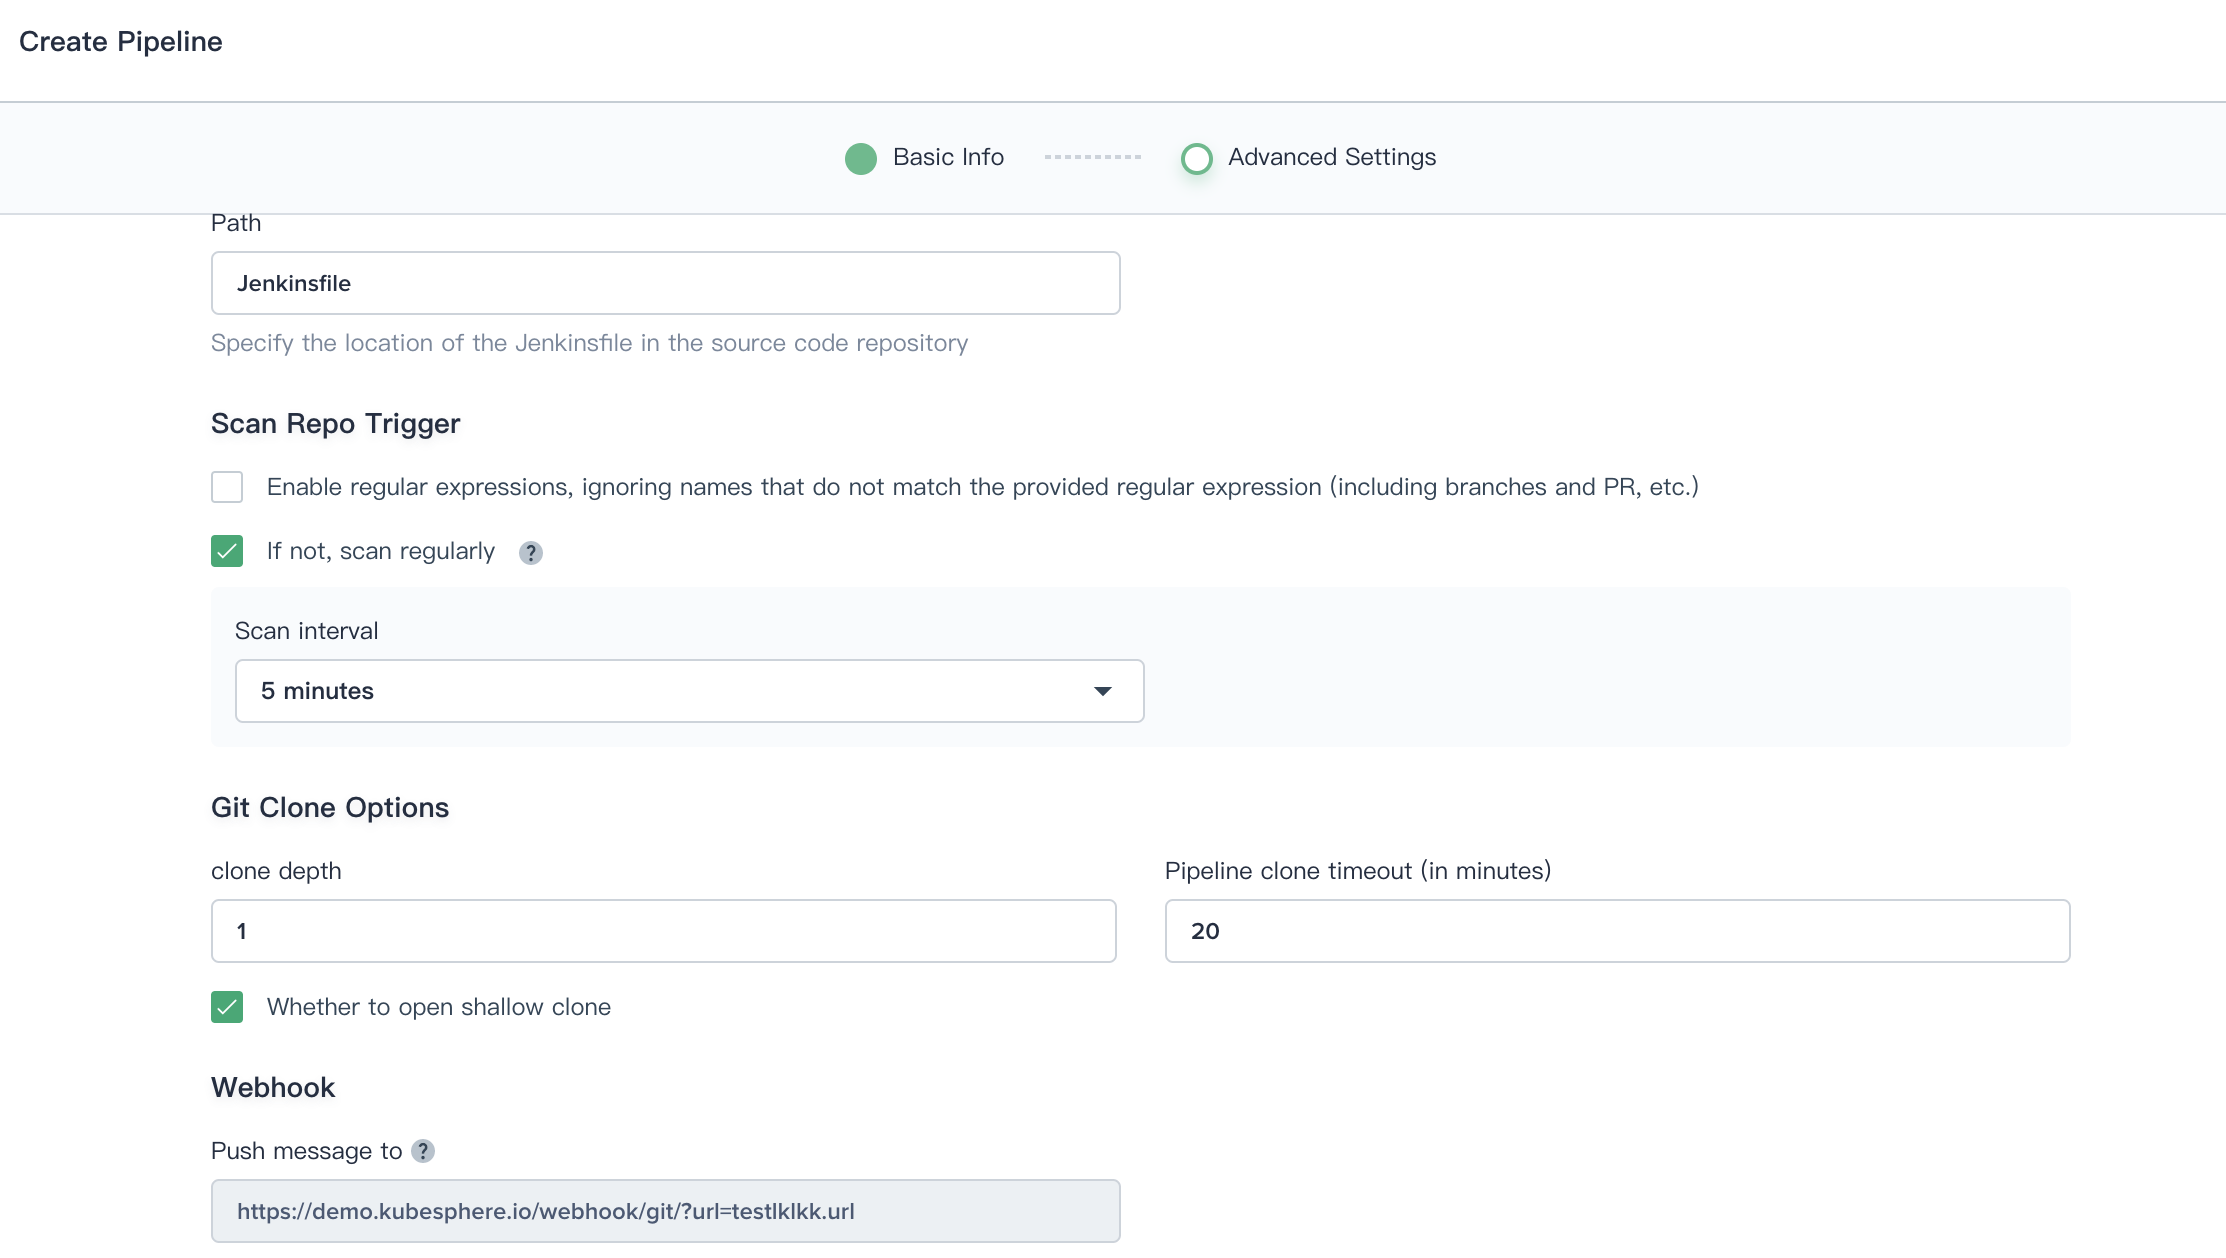Click the dropdown arrow on Scan interval

(x=1102, y=691)
